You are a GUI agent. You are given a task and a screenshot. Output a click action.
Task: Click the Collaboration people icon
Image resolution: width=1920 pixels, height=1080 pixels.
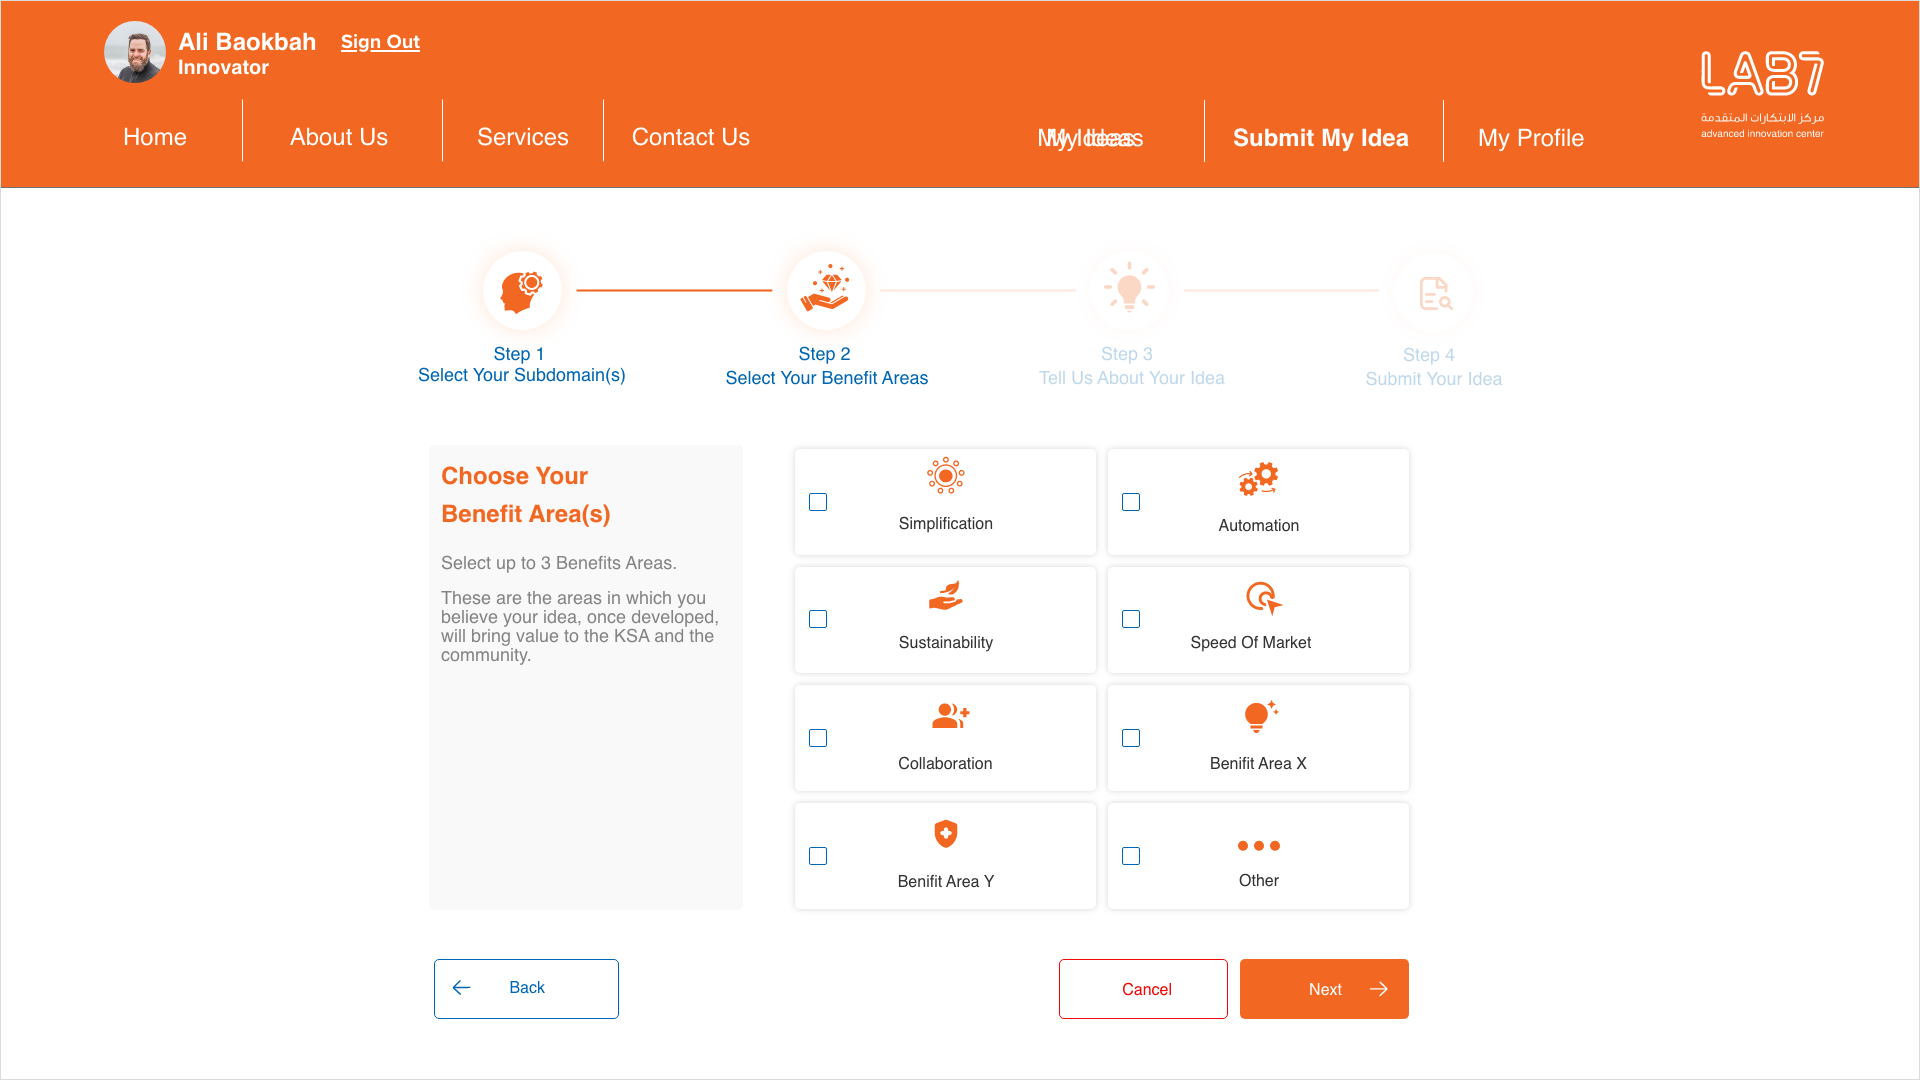click(949, 716)
